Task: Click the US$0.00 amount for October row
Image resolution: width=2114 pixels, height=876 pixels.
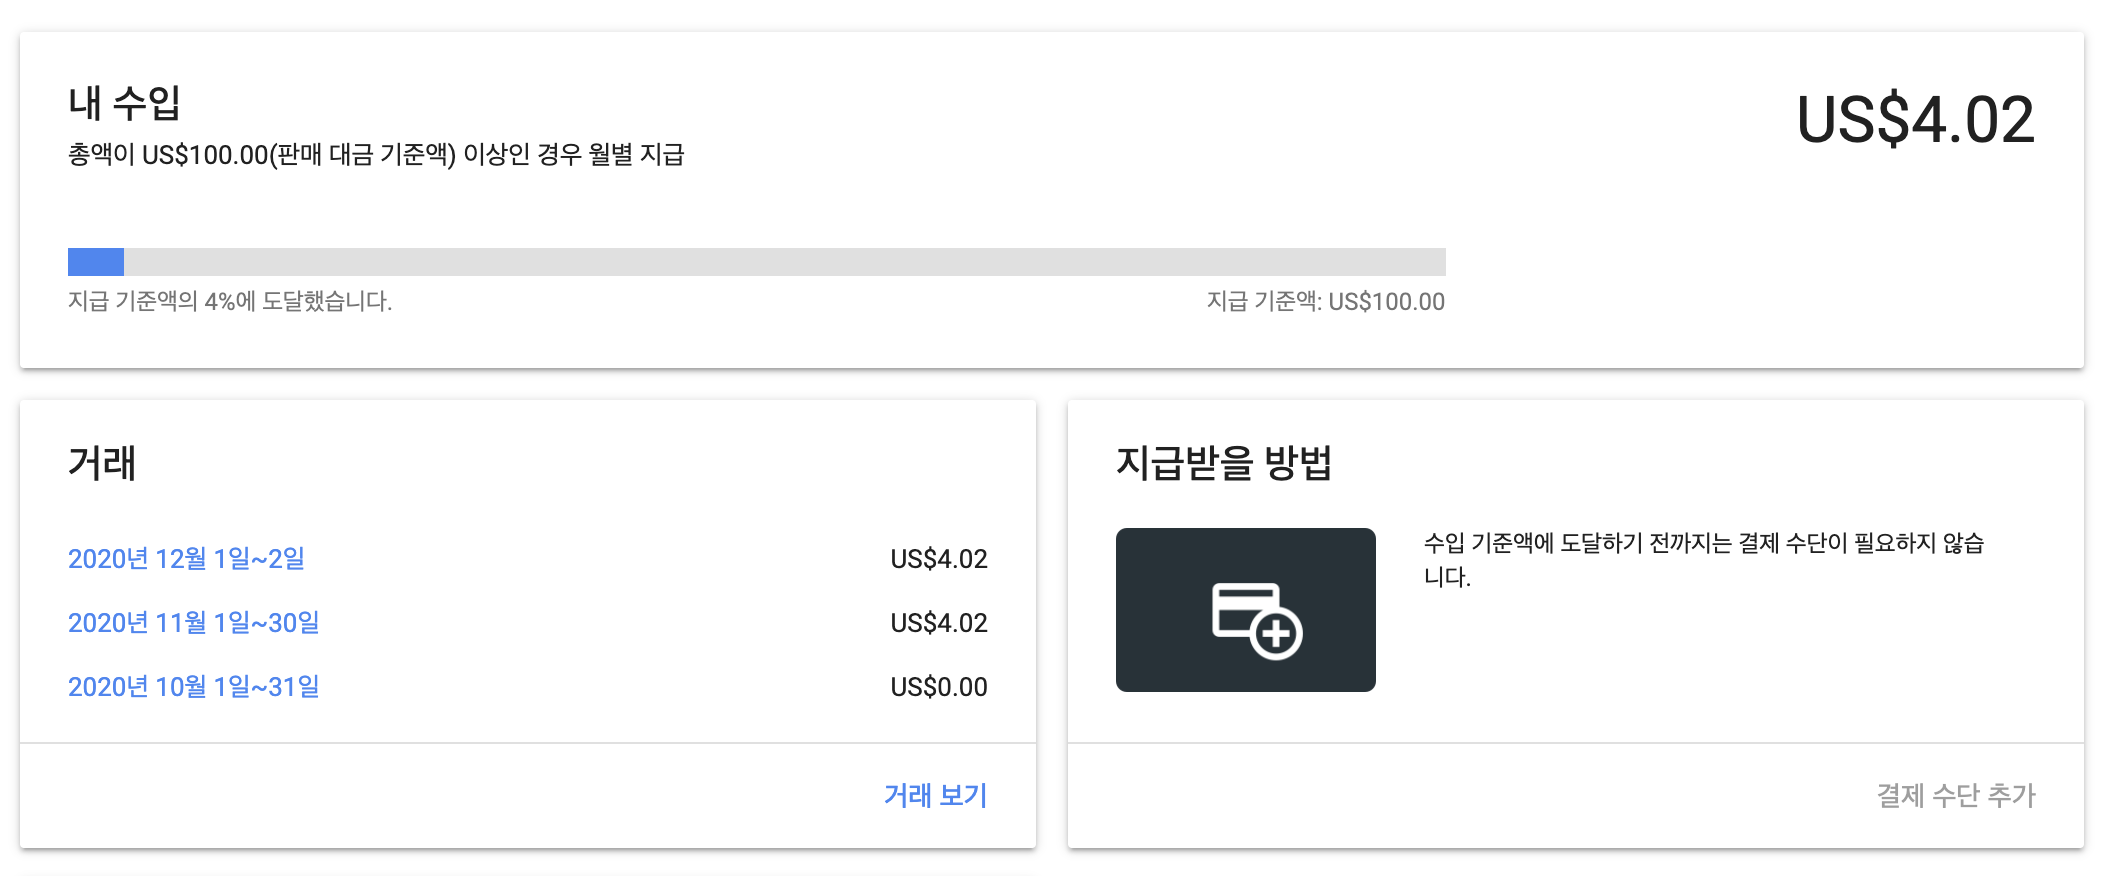Action: coord(939,687)
